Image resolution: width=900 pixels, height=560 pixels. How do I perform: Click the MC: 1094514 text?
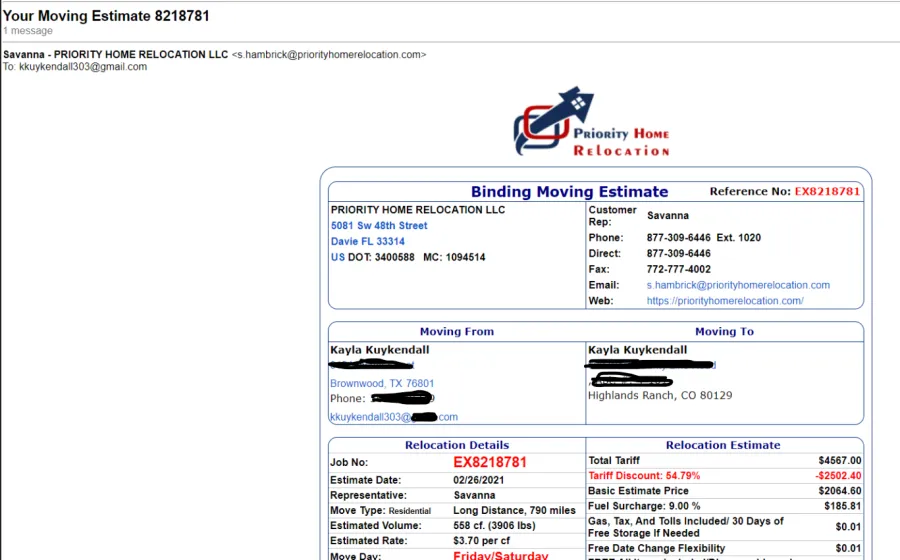454,257
